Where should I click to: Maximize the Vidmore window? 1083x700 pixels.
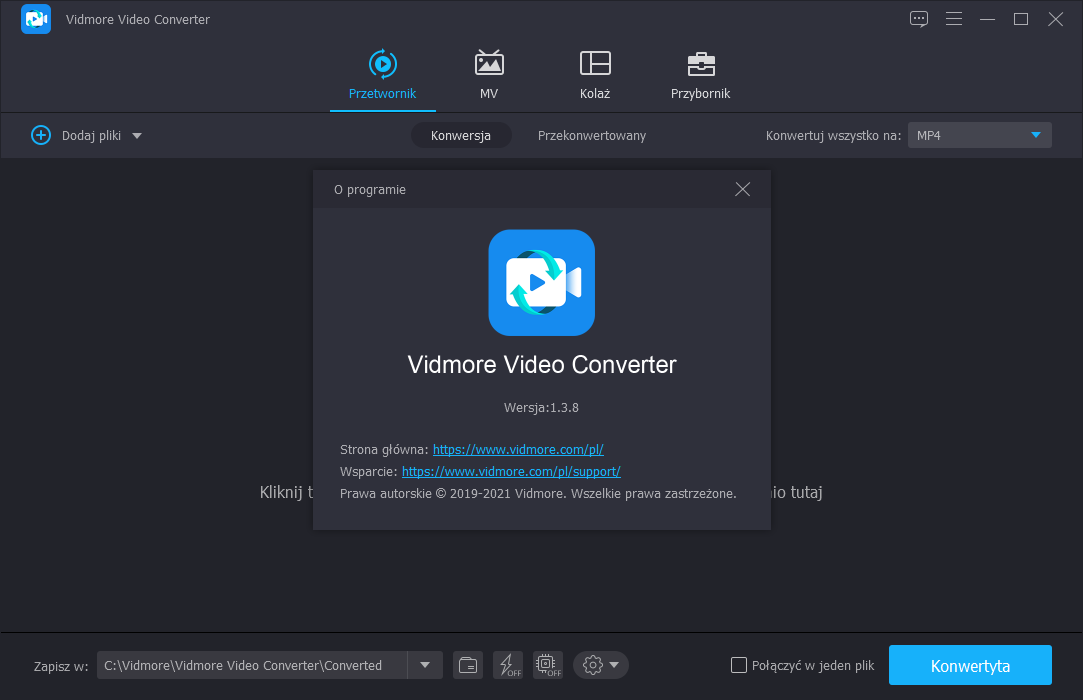(1021, 19)
